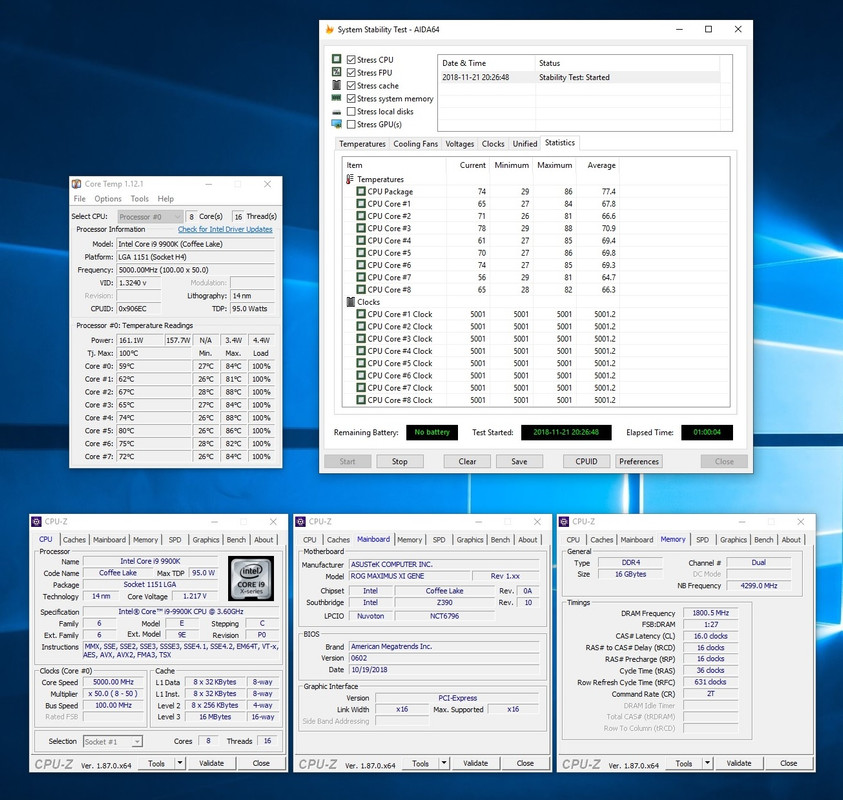843x800 pixels.
Task: Click Close button in CPU-Z Memory window
Action: pos(789,763)
